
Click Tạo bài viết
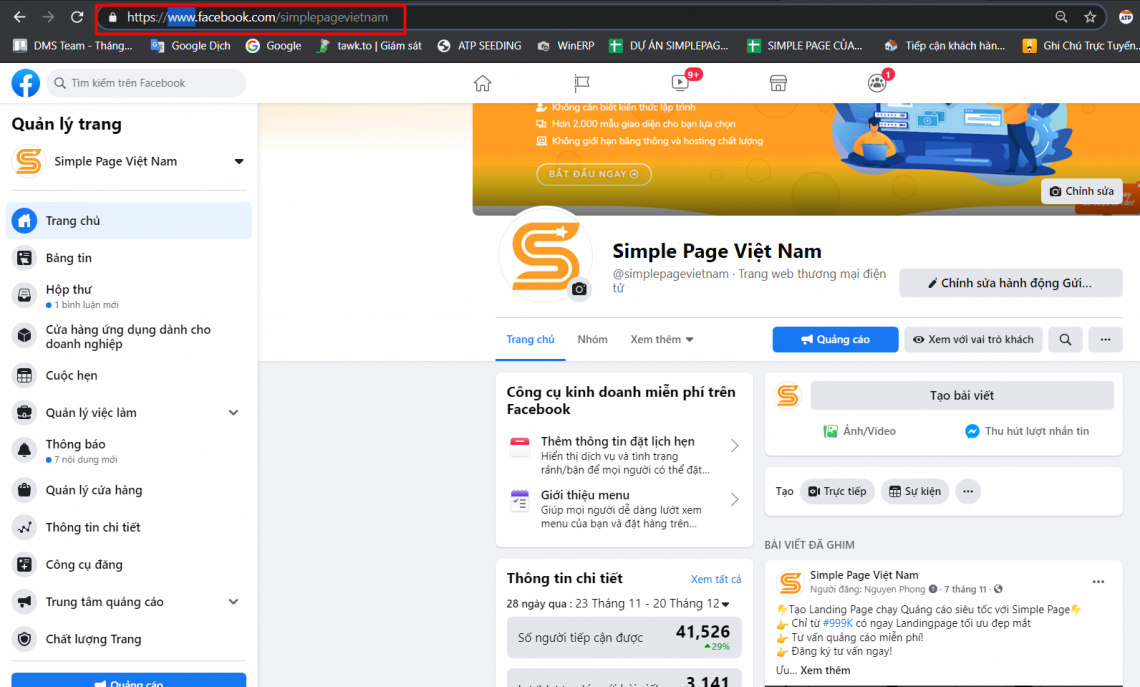point(962,395)
